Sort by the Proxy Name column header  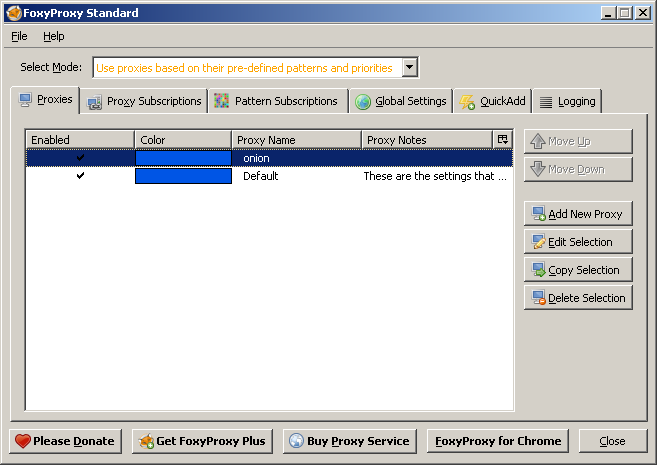[x=297, y=140]
